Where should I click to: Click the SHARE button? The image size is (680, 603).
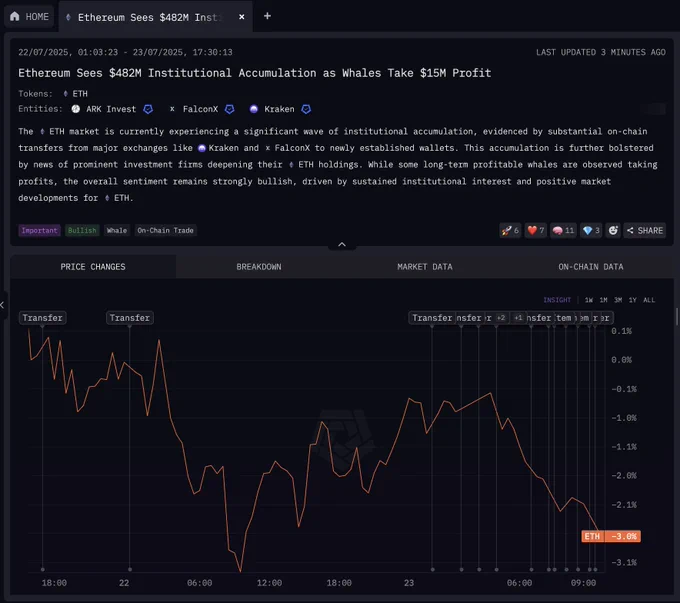coord(645,230)
